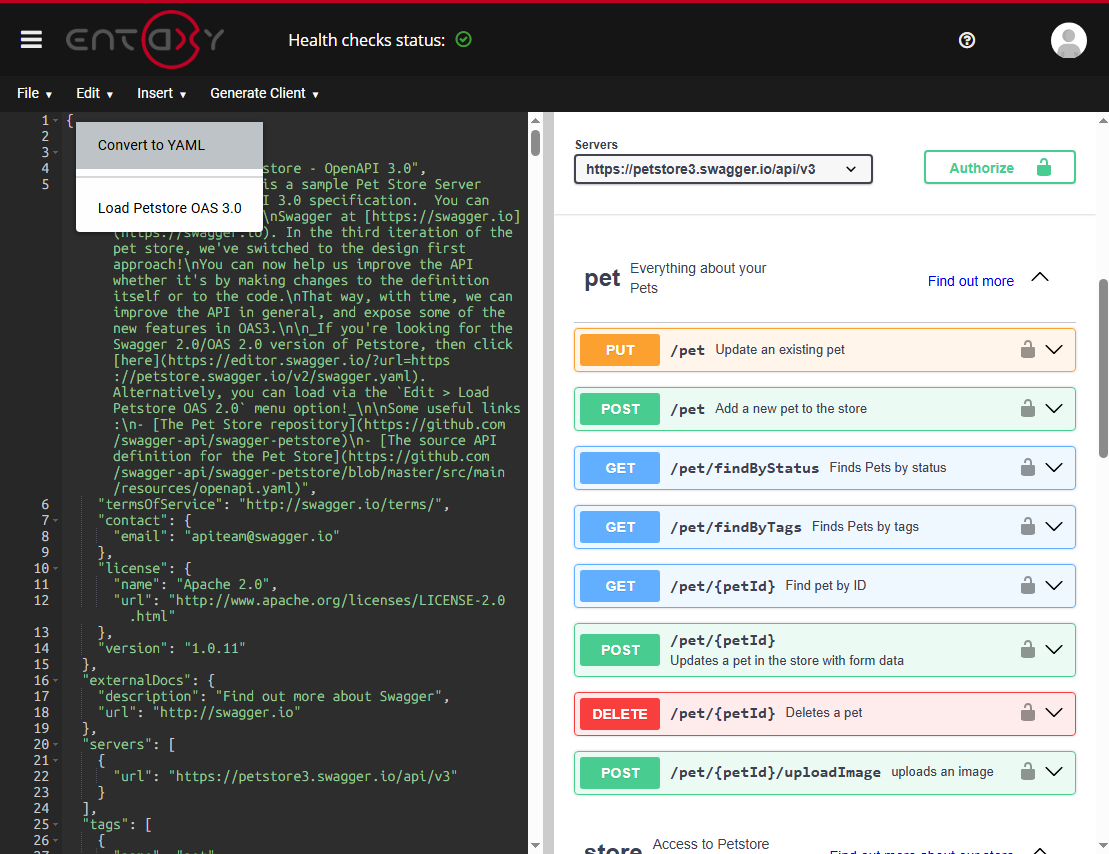The image size is (1109, 854).
Task: Click the user avatar icon
Action: click(1068, 40)
